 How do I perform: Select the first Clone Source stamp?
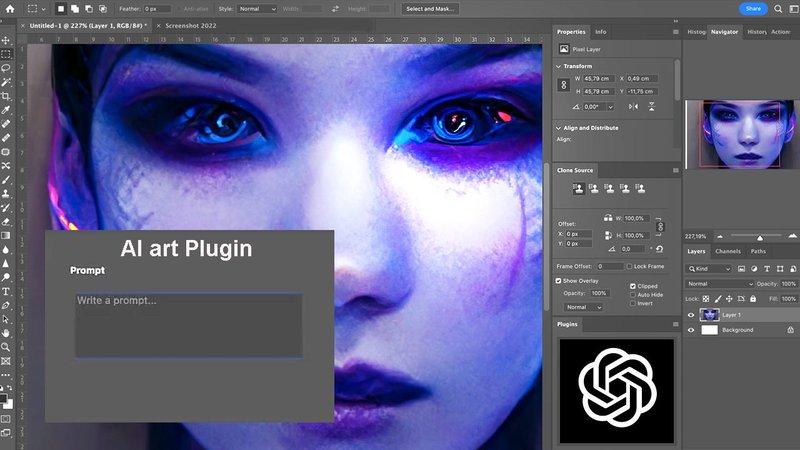578,188
